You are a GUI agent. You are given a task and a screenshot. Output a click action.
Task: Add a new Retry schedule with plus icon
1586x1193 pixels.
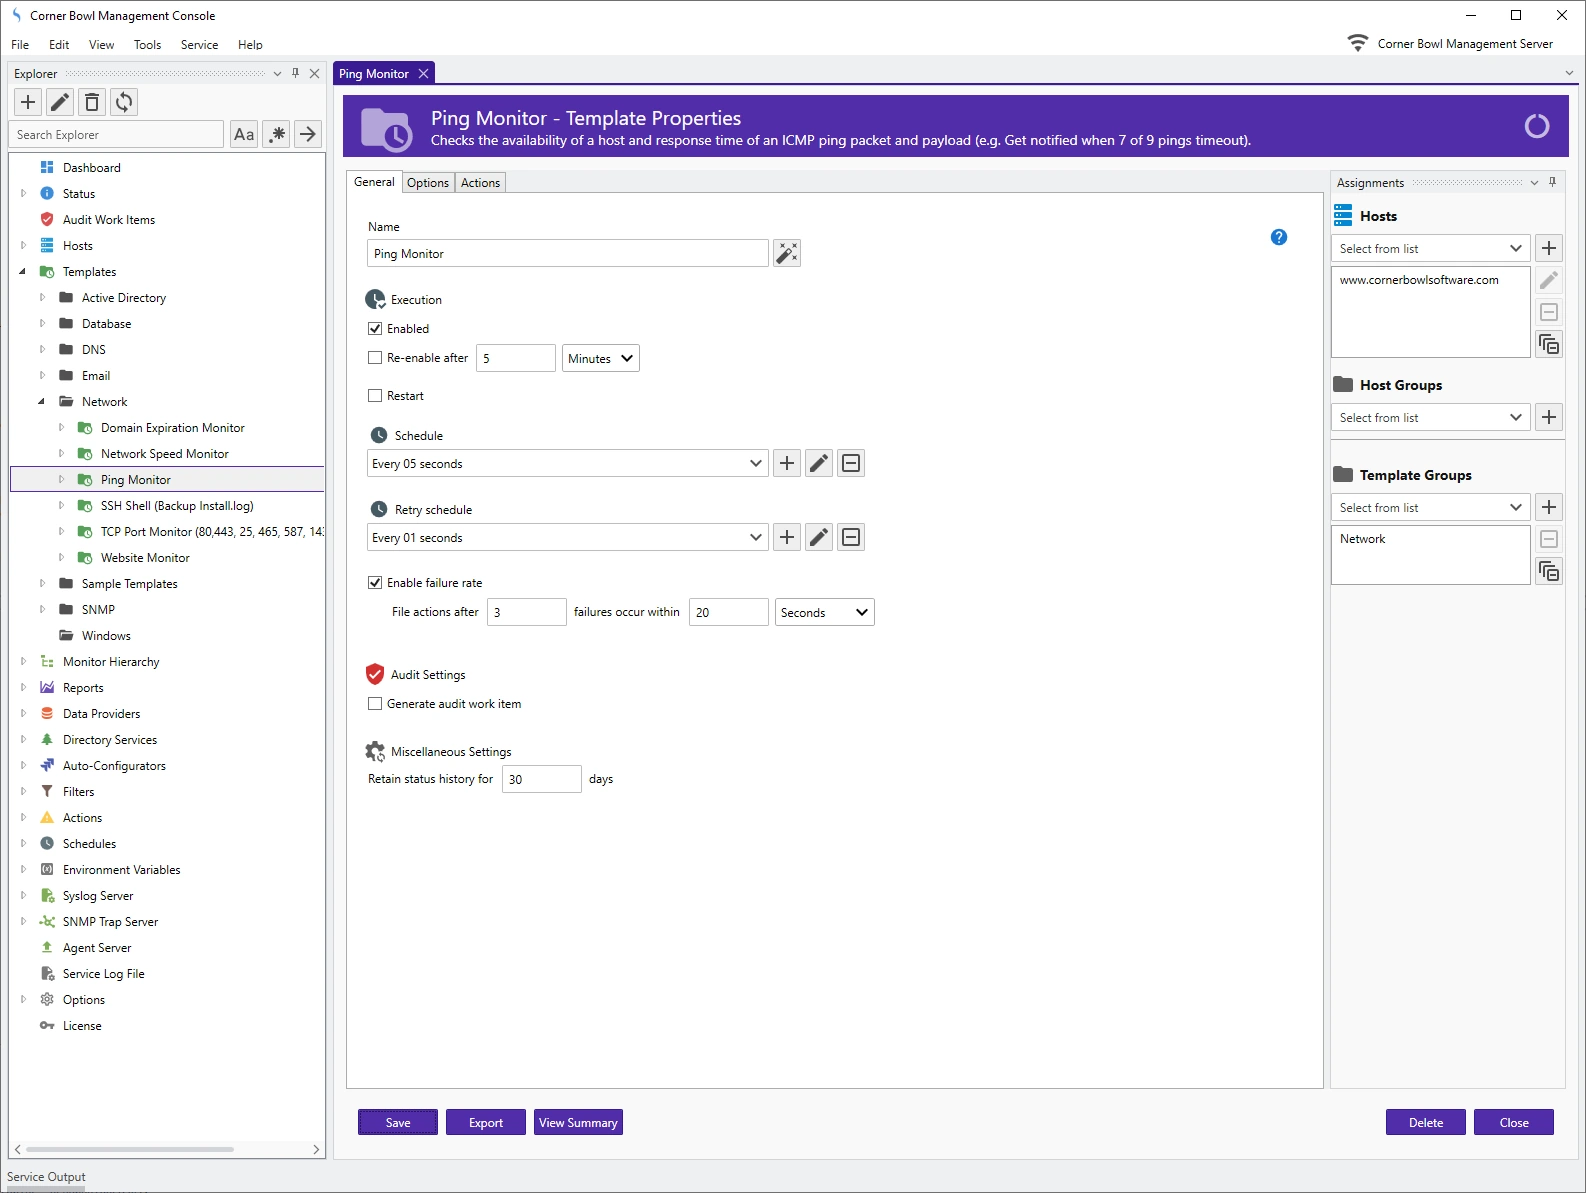coord(787,537)
